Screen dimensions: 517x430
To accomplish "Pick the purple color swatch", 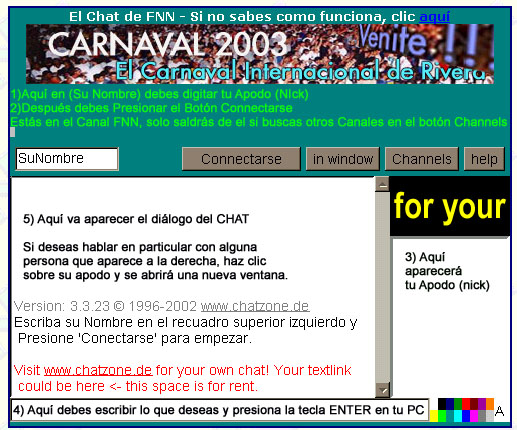I will (482, 404).
